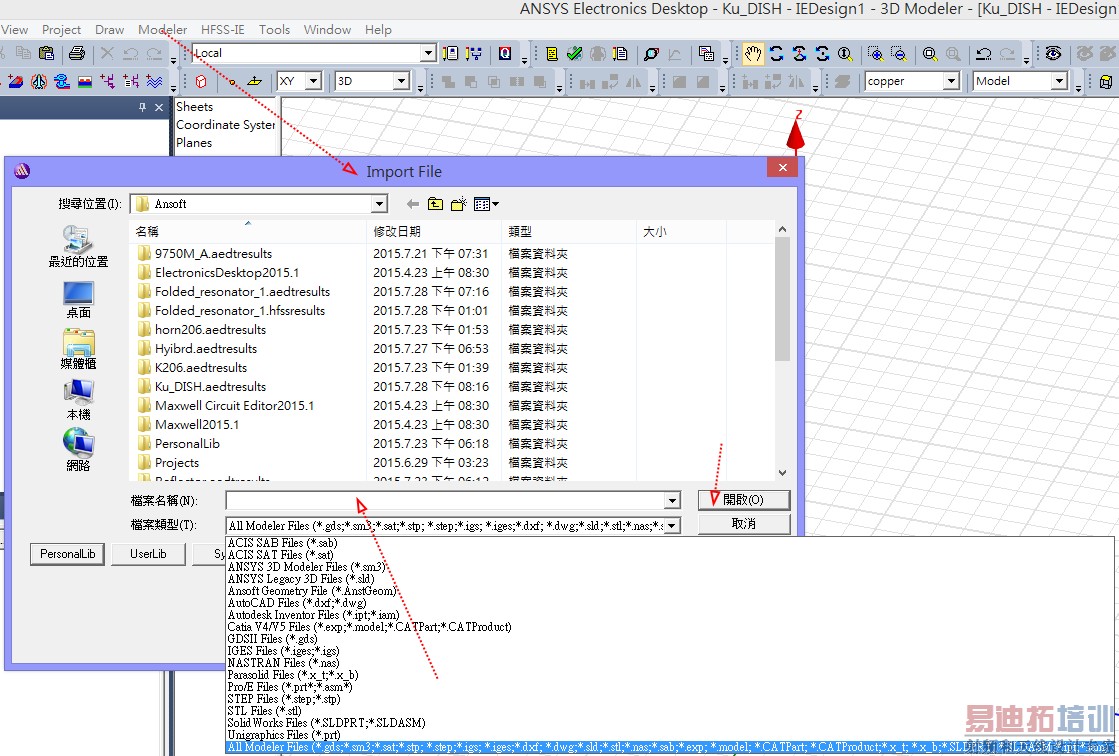Image resolution: width=1119 pixels, height=756 pixels.
Task: Open the Modeler menu
Action: click(x=162, y=29)
